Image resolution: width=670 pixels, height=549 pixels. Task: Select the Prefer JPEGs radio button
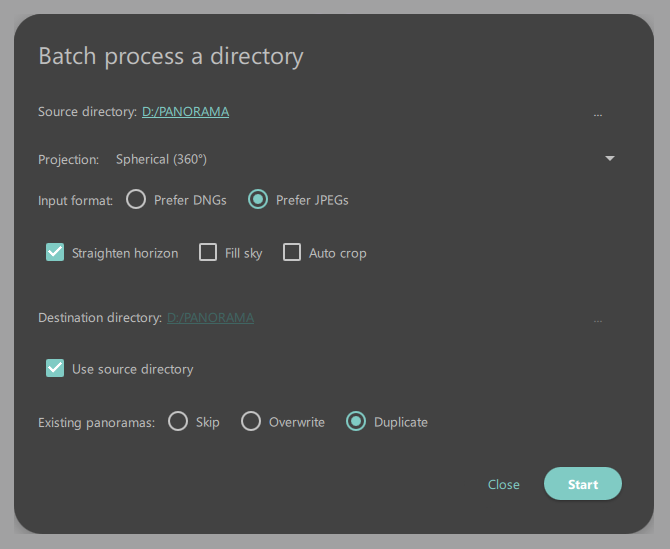(x=258, y=200)
